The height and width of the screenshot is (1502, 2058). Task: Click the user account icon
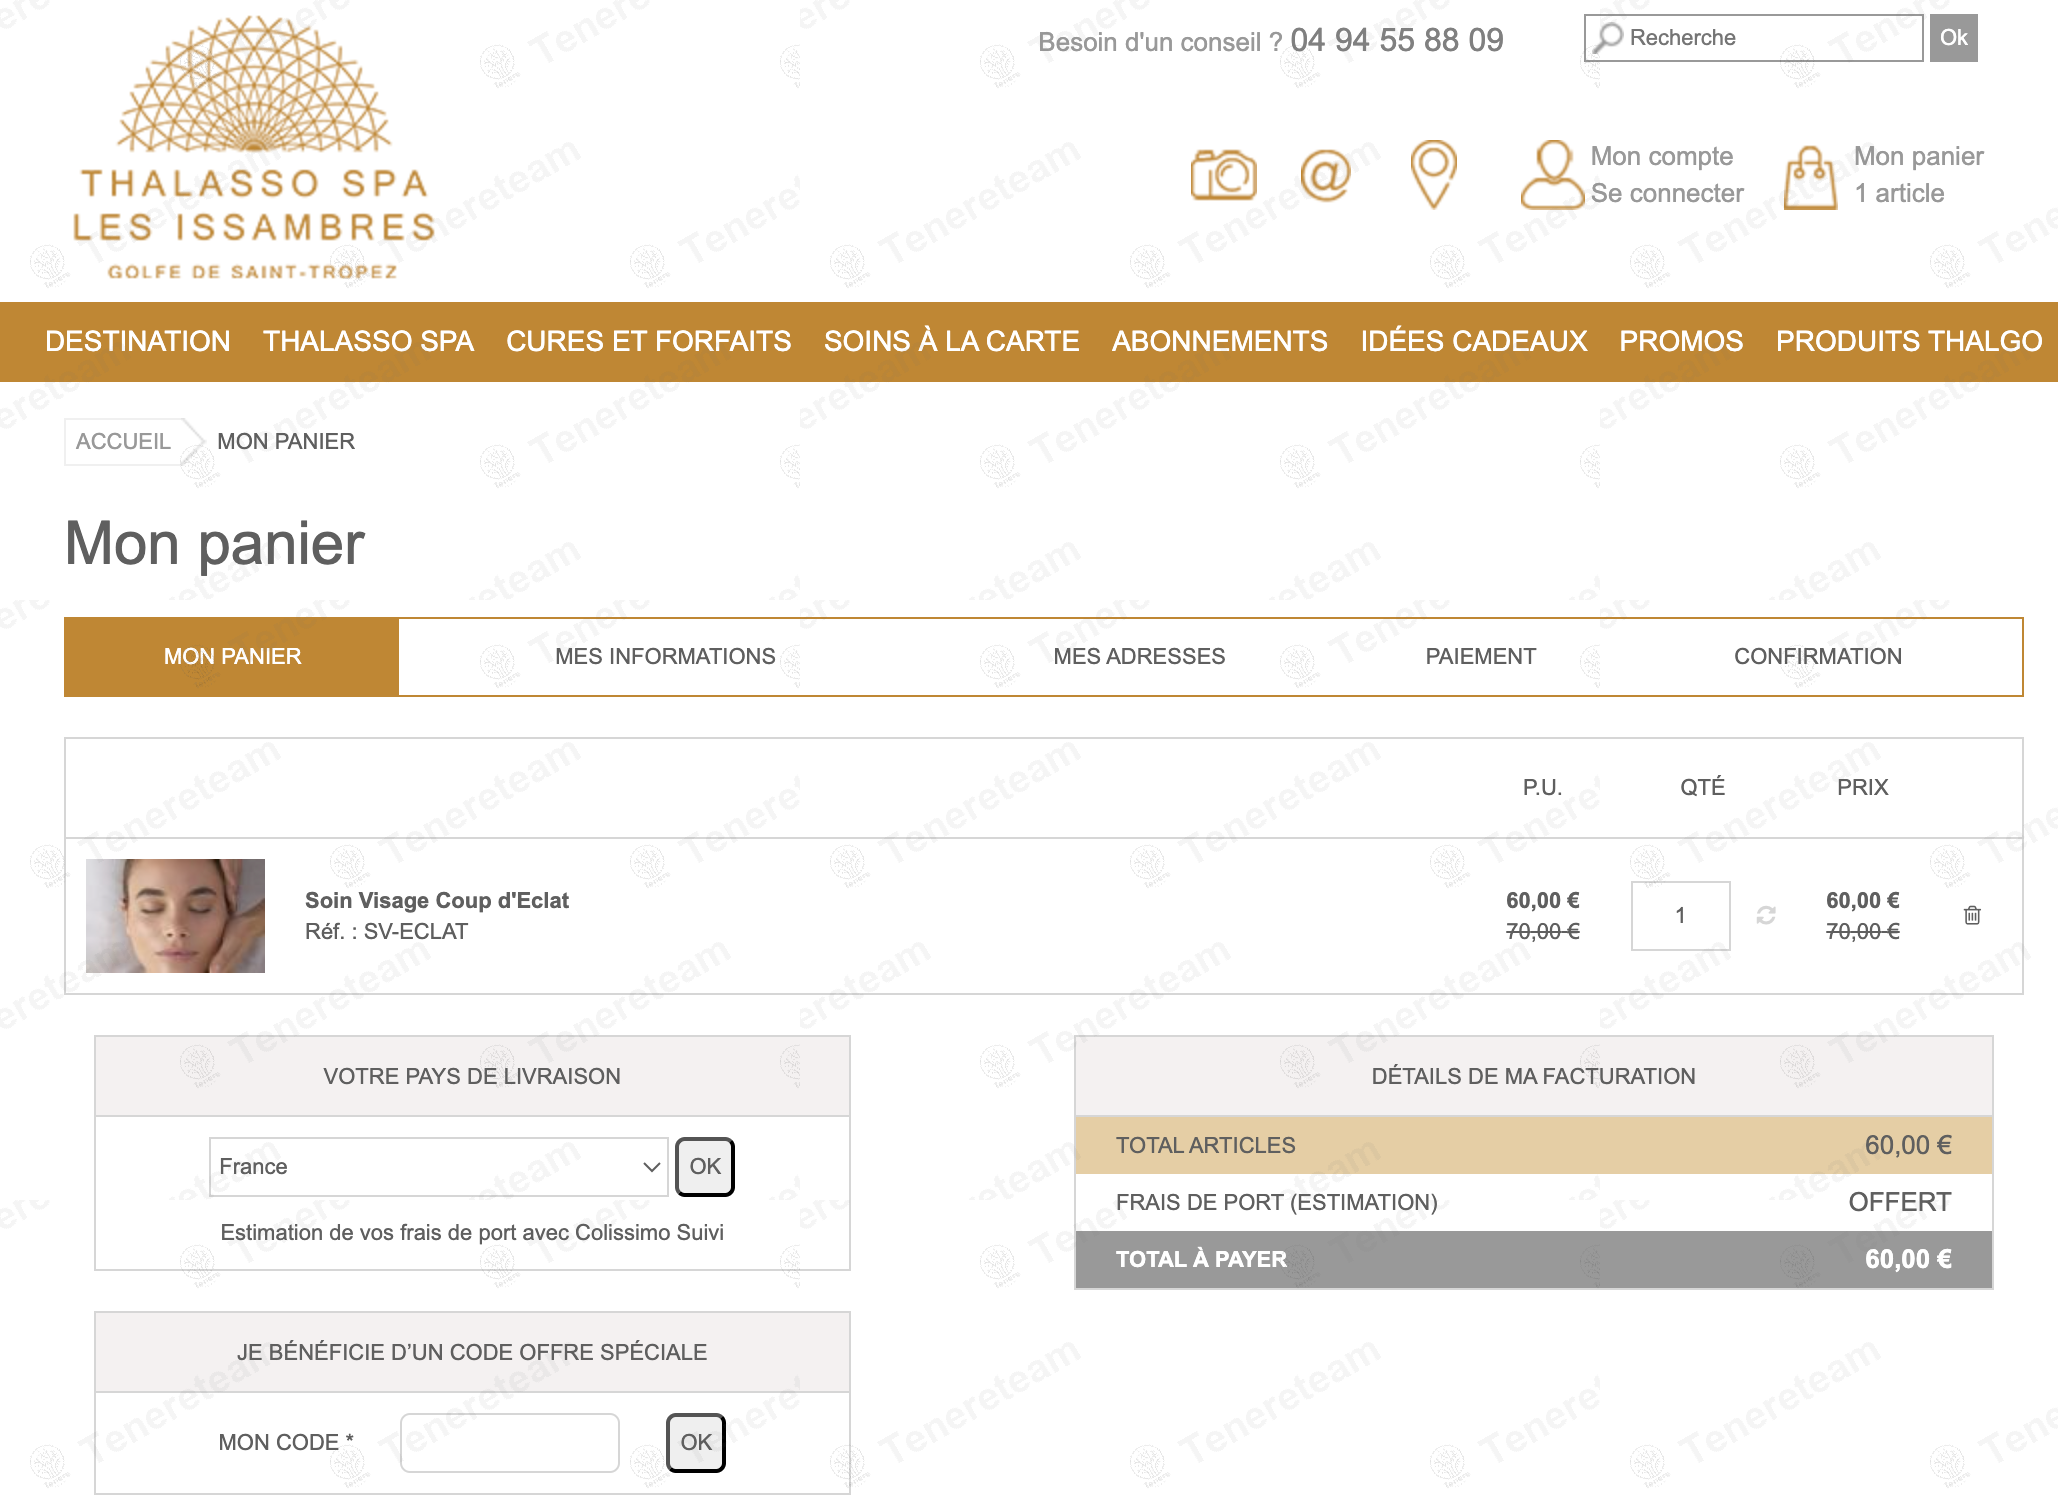[1552, 174]
